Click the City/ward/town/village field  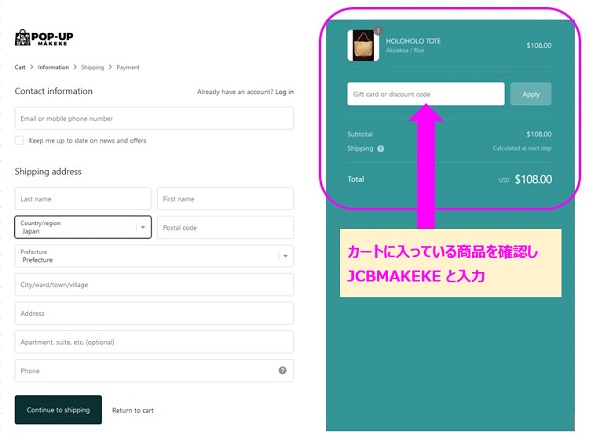154,285
